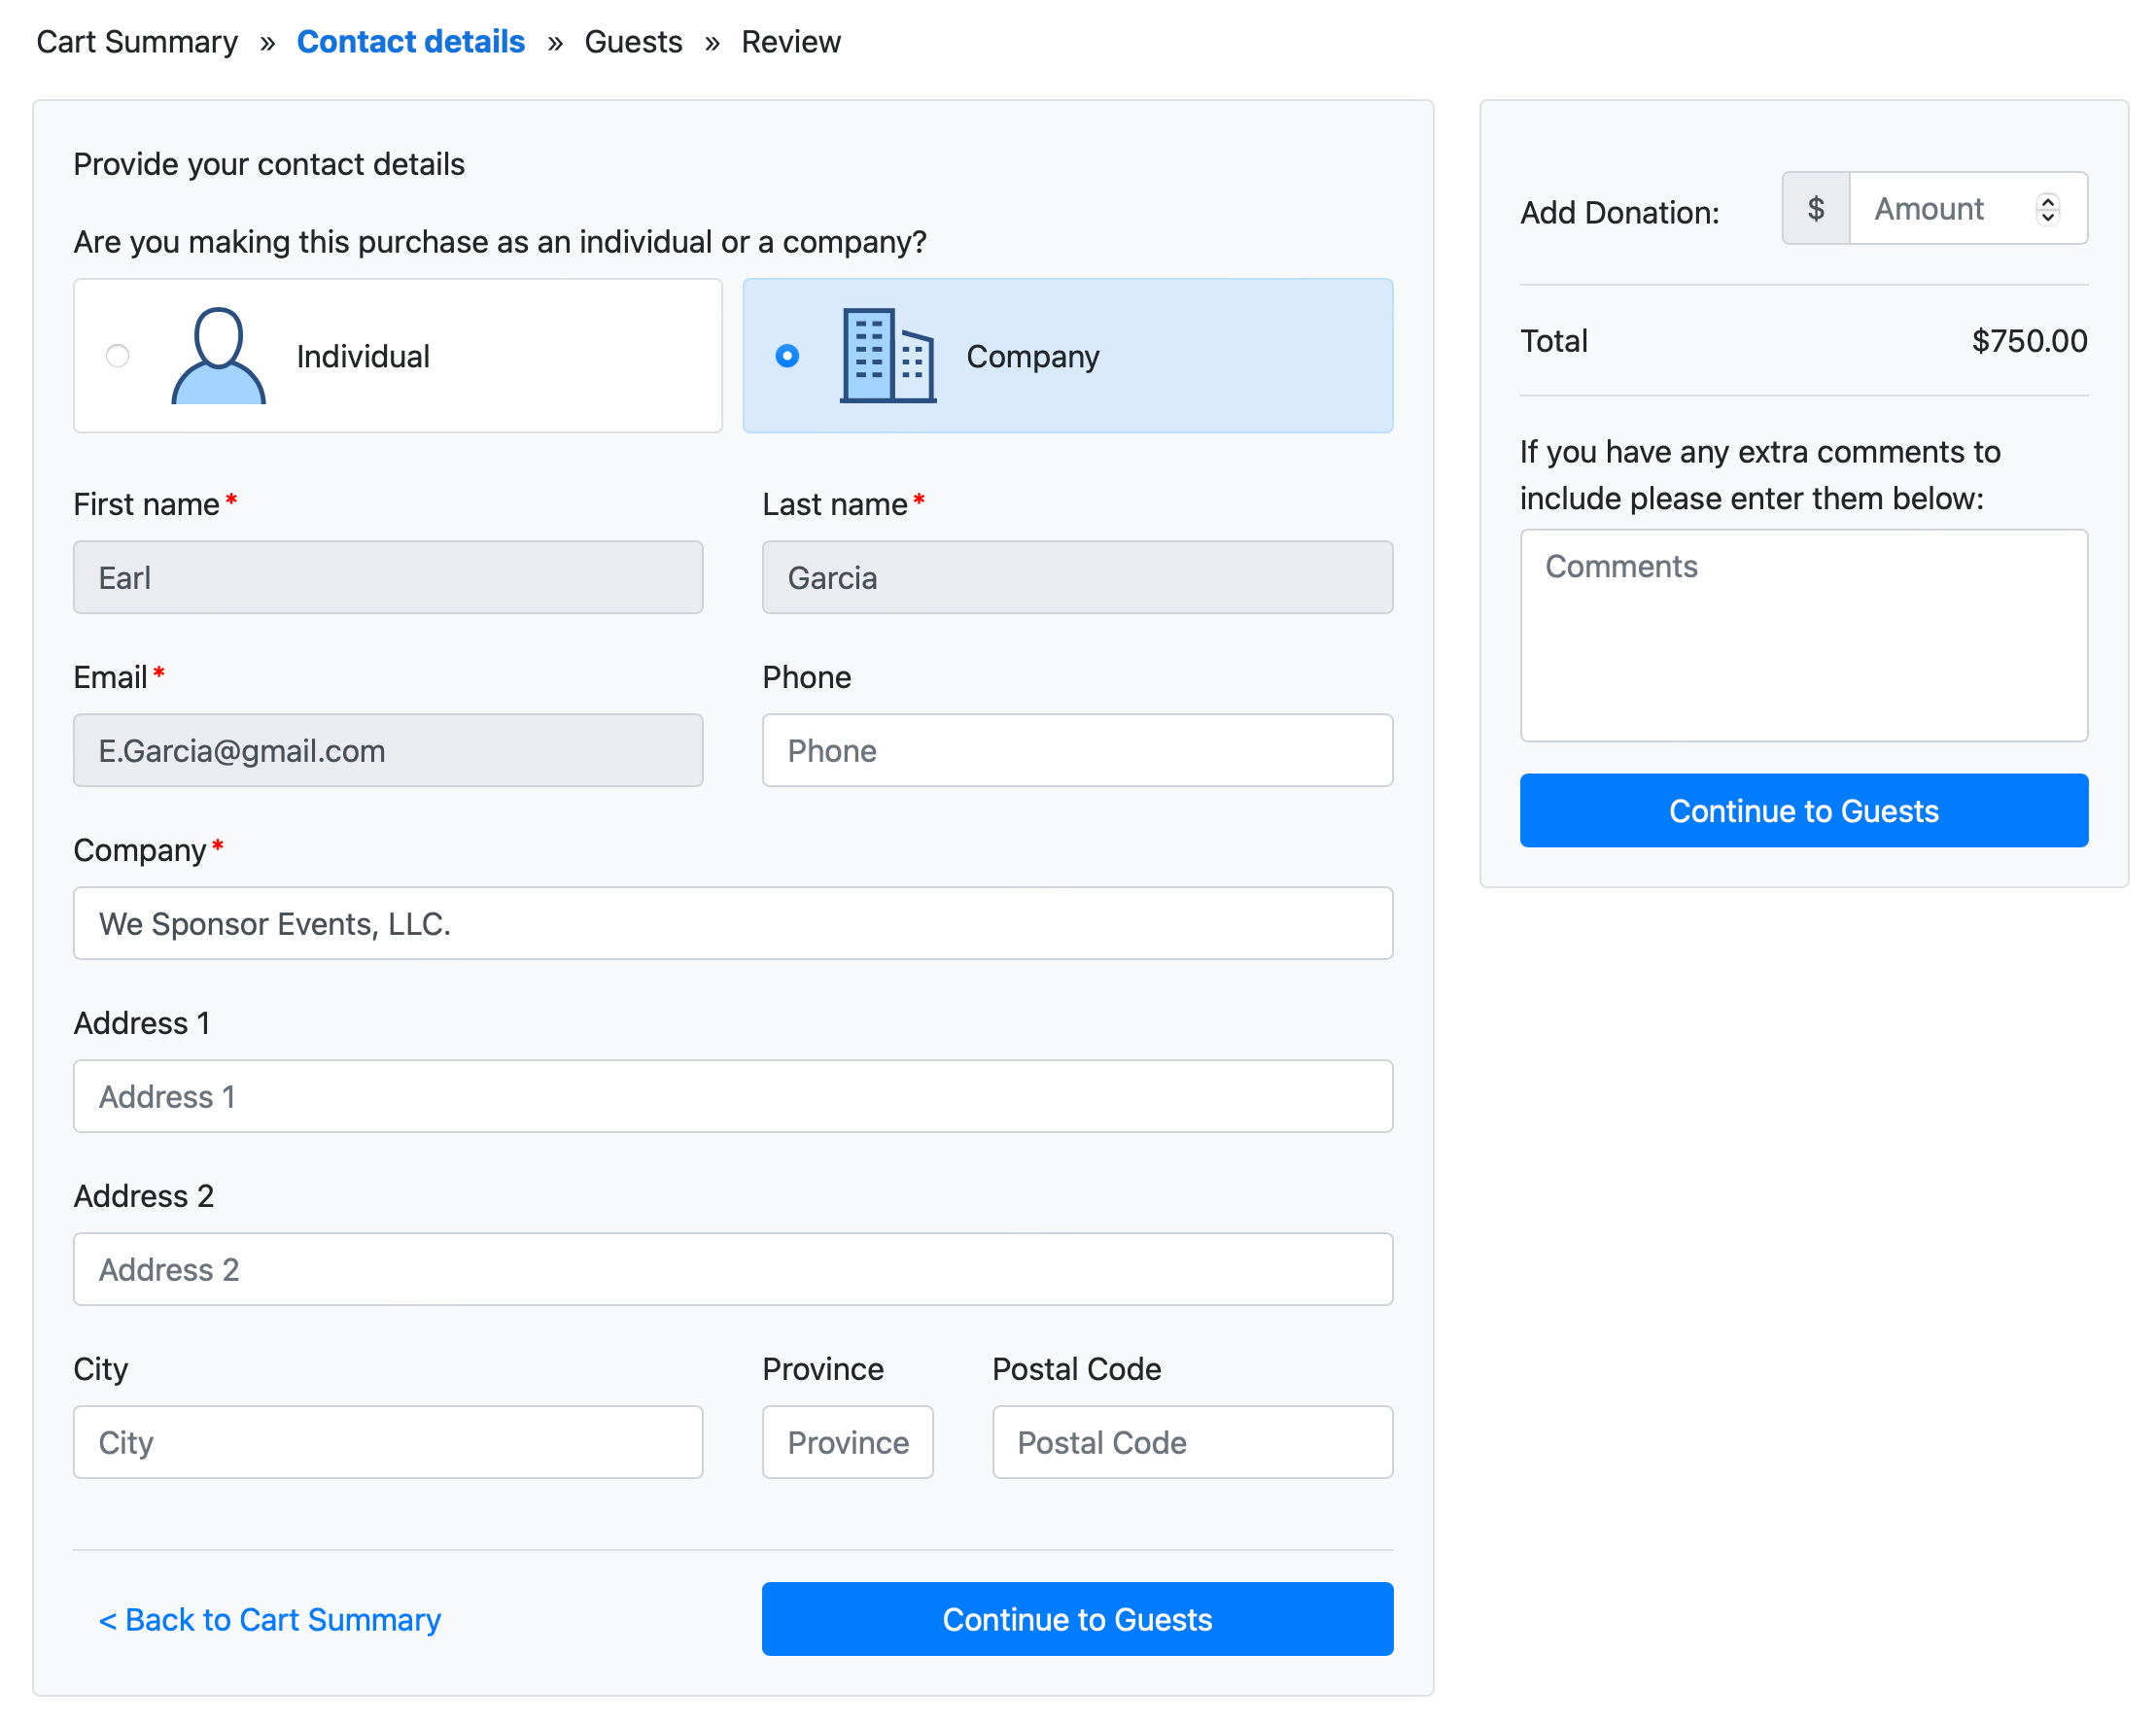The image size is (2156, 1722).
Task: Click the Address 2 field
Action: click(x=732, y=1269)
